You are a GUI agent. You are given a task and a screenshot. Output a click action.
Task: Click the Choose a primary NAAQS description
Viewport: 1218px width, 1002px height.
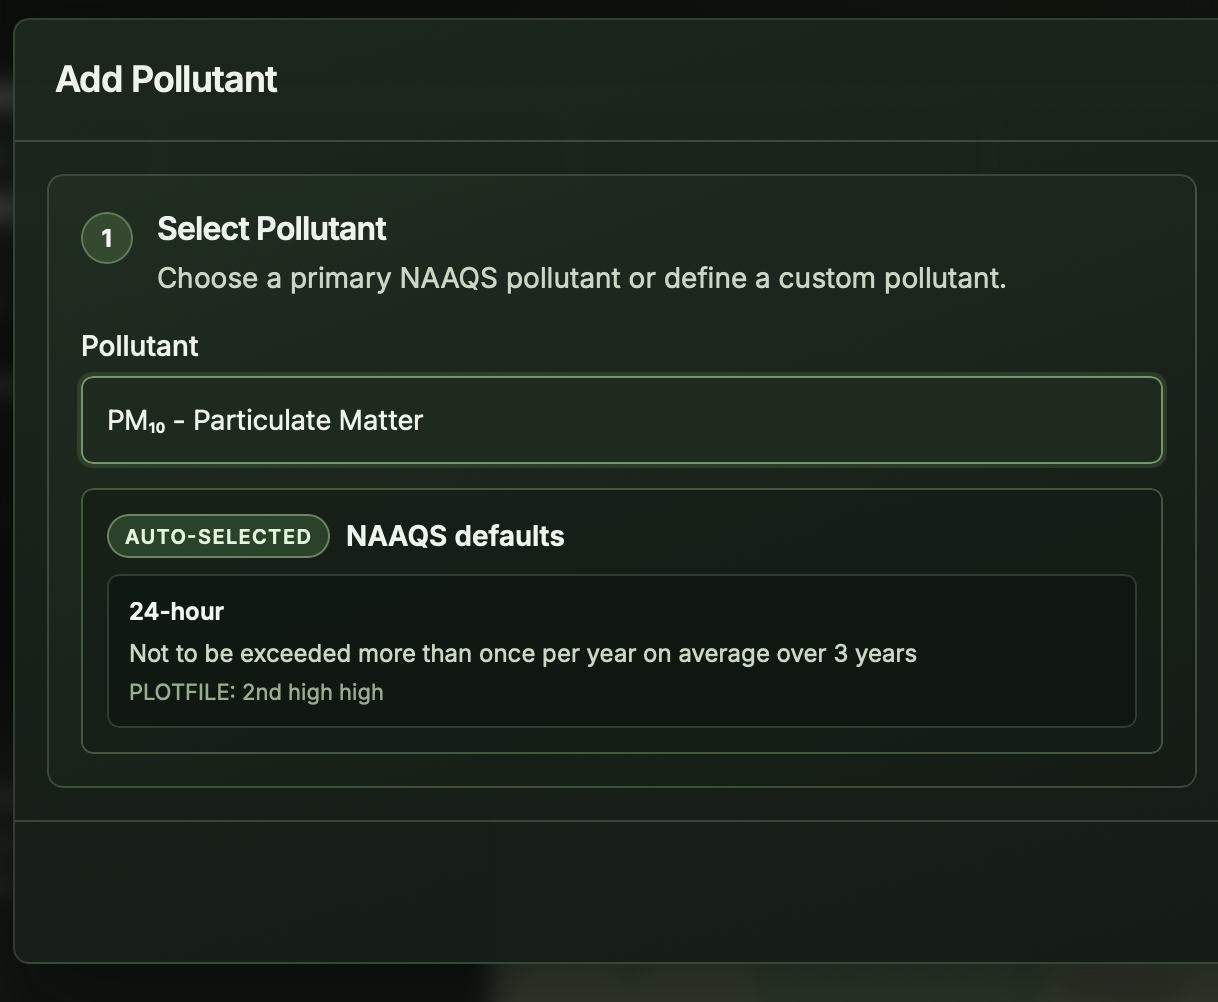click(580, 278)
